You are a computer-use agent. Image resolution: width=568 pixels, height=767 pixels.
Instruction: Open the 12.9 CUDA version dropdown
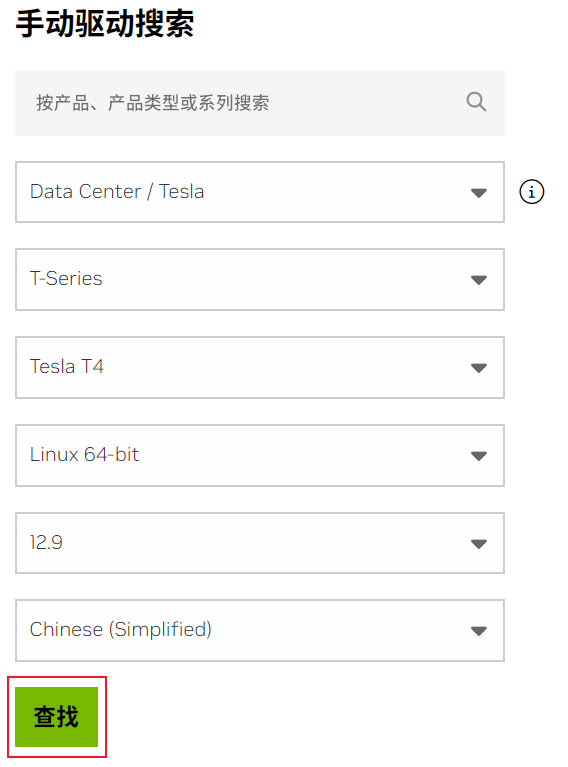point(260,543)
